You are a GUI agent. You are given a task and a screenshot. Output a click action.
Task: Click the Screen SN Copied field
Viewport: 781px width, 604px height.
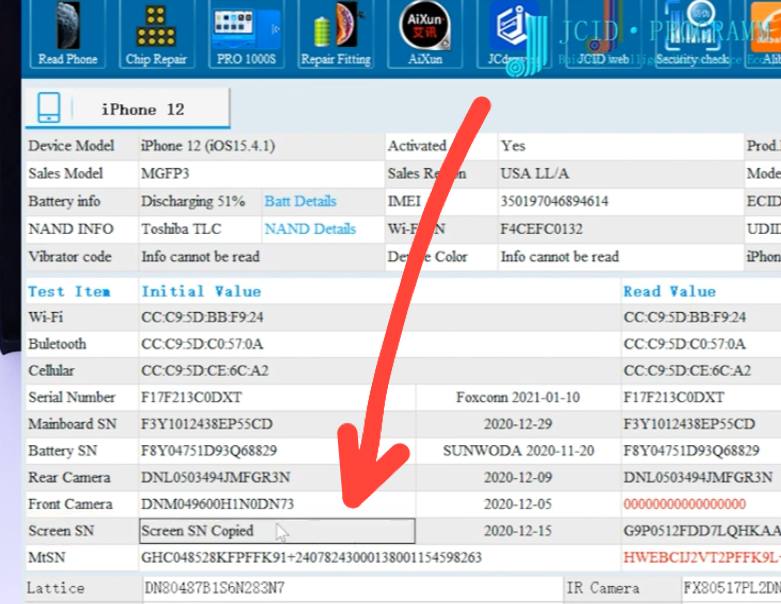pyautogui.click(x=277, y=531)
